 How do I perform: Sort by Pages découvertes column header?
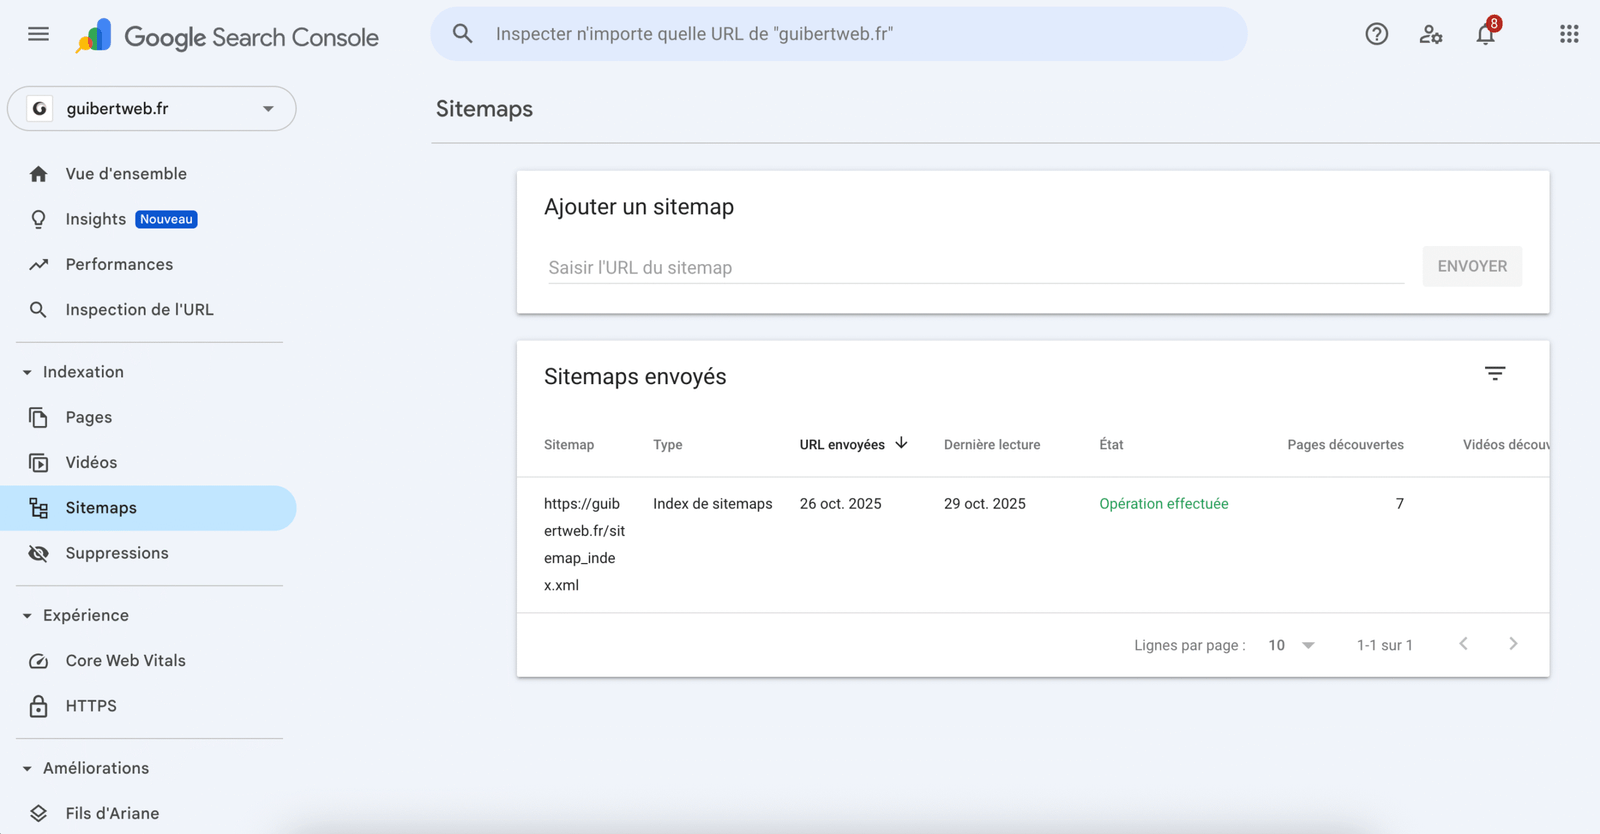1345,445
